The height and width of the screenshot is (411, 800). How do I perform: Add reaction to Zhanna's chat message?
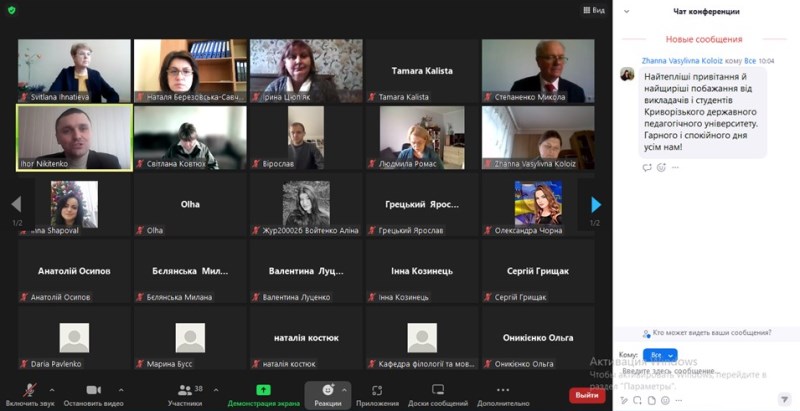(x=661, y=167)
